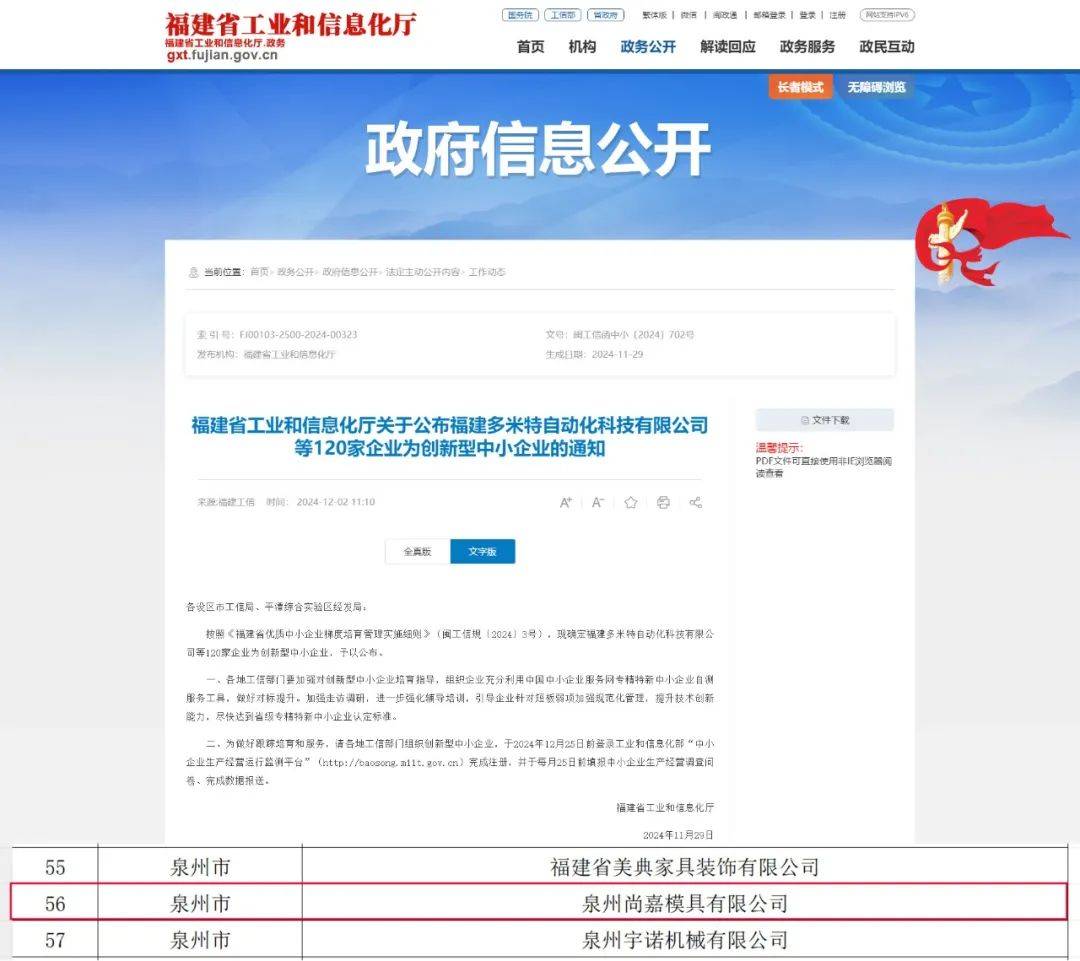Viewport: 1080px width, 961px height.
Task: Switch to 繁体版 traditional Chinese
Action: tap(654, 15)
